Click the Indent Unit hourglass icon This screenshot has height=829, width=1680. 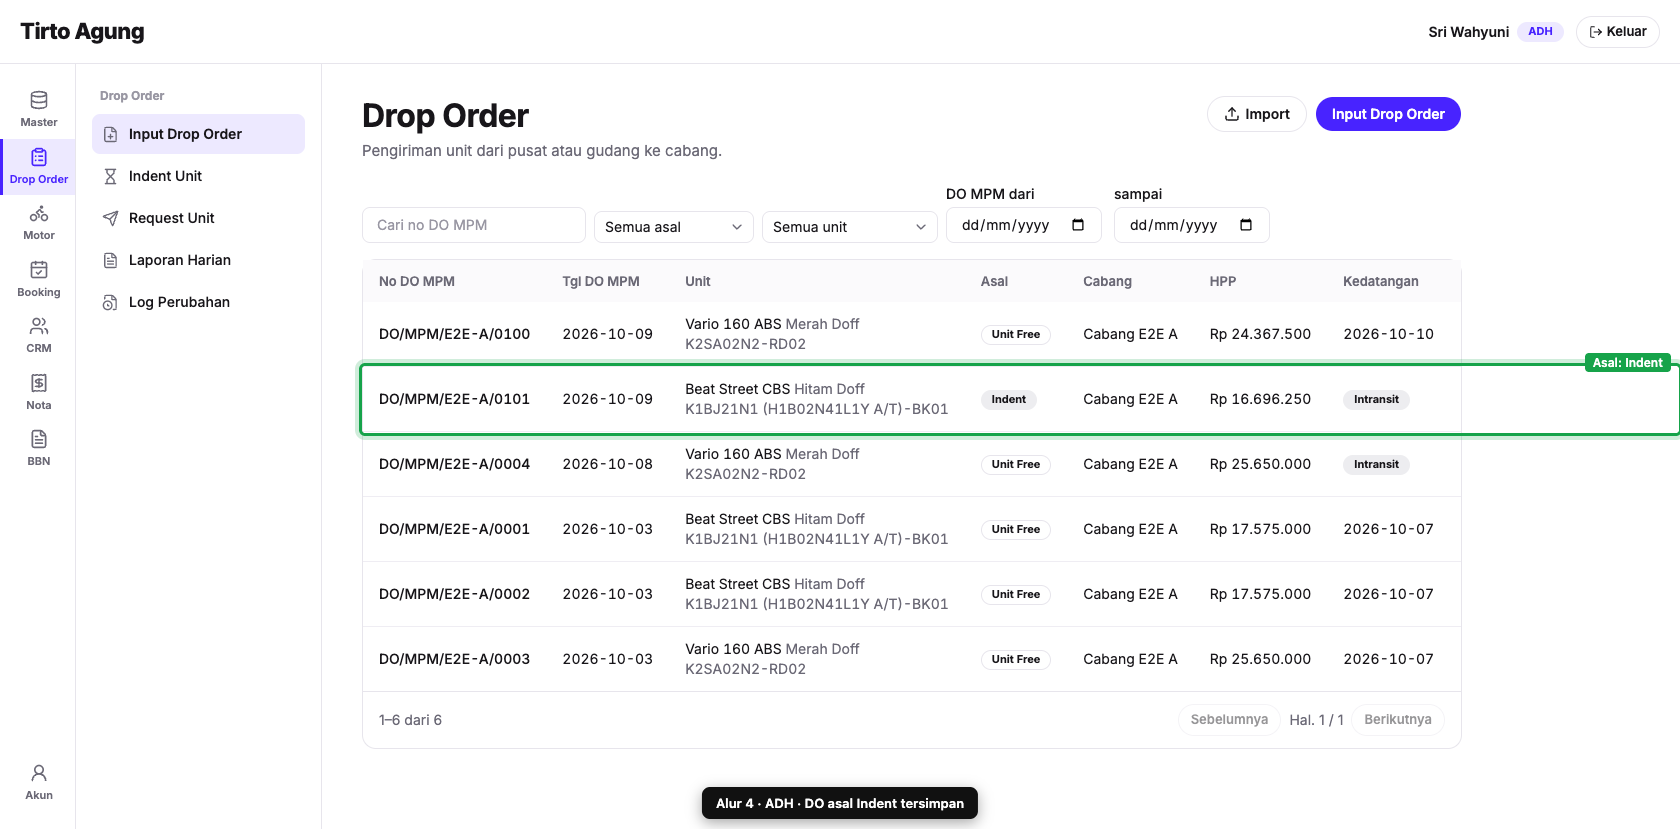[111, 176]
